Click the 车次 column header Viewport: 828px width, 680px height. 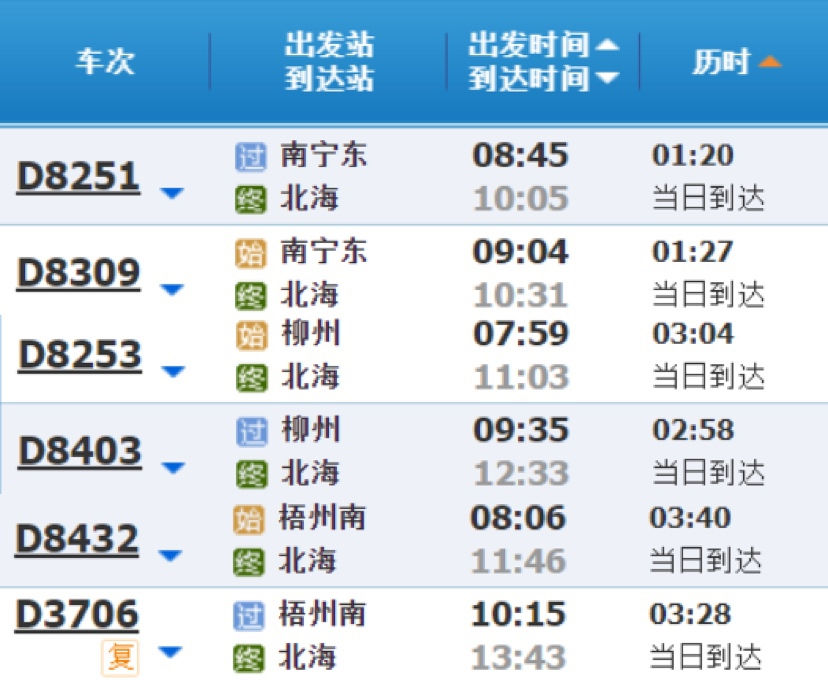pyautogui.click(x=105, y=62)
